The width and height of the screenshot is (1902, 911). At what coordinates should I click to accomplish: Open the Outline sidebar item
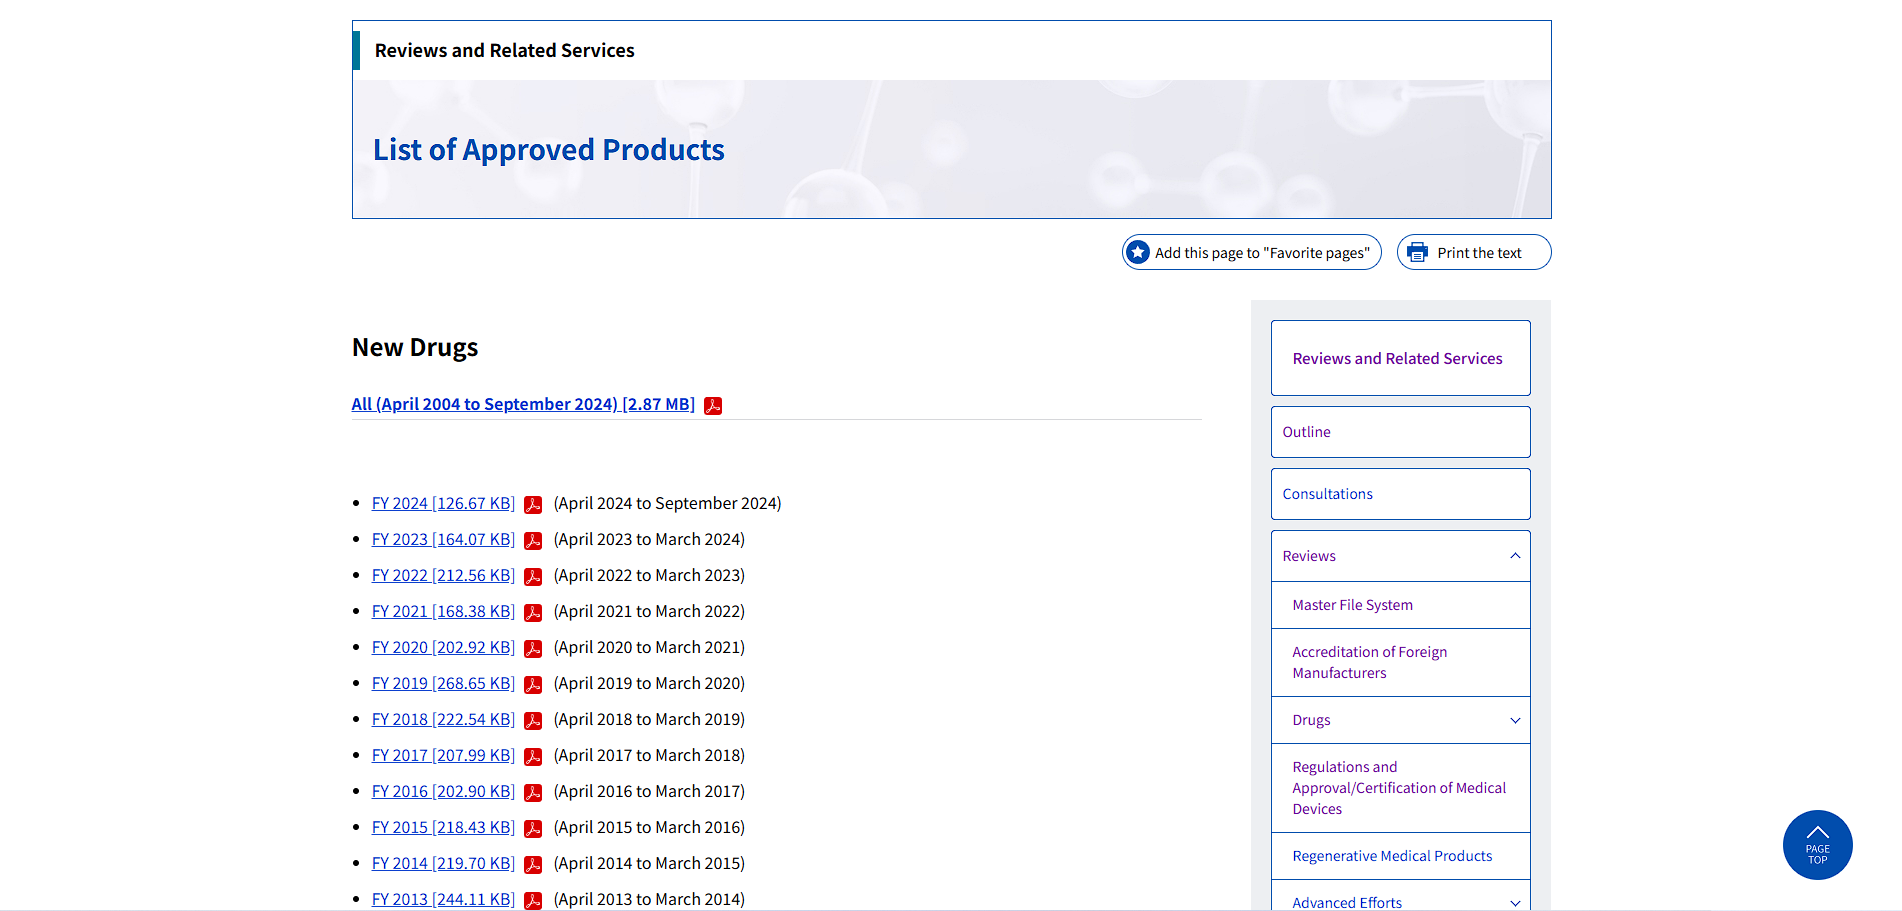[1306, 432]
